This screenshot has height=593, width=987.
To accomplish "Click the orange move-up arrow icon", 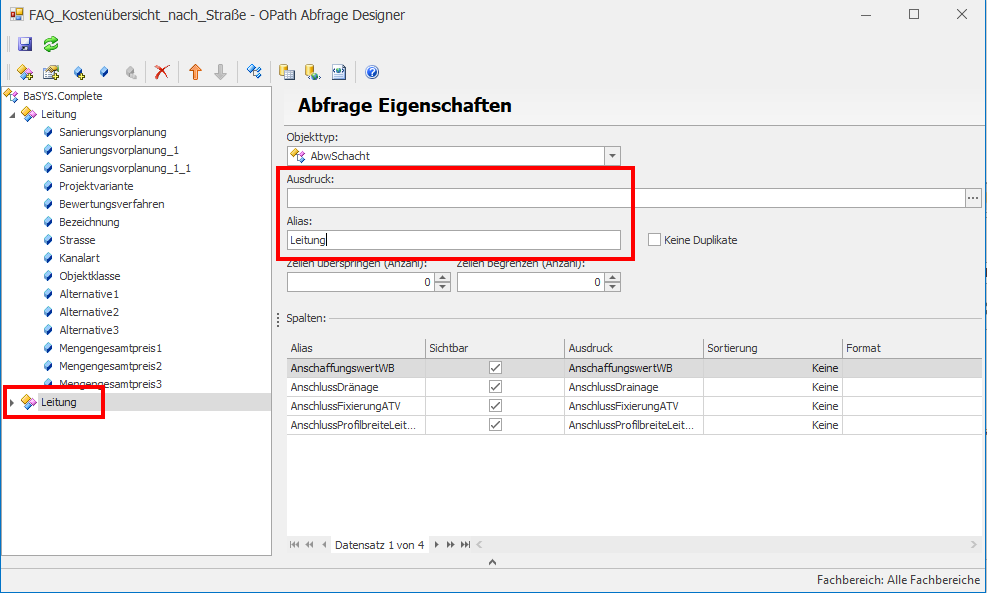I will (x=195, y=72).
